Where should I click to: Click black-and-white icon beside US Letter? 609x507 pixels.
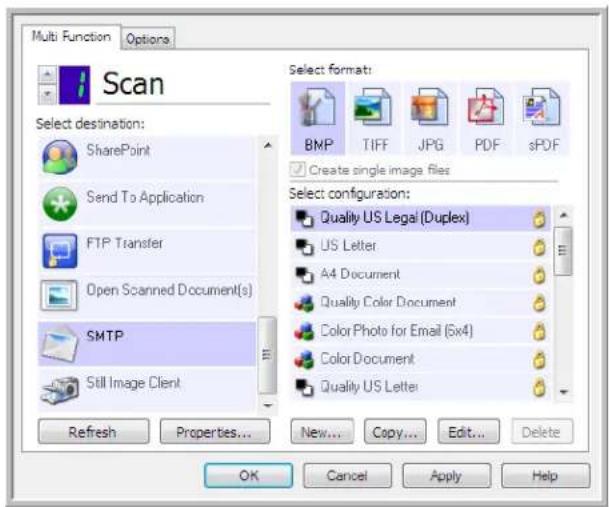[304, 247]
